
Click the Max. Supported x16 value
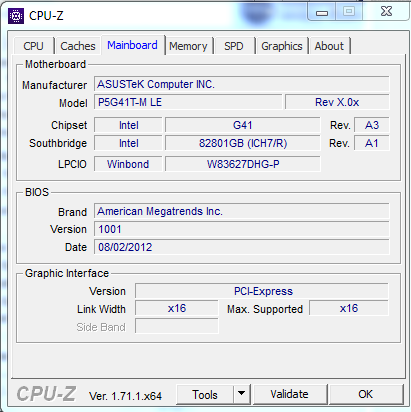coord(349,308)
